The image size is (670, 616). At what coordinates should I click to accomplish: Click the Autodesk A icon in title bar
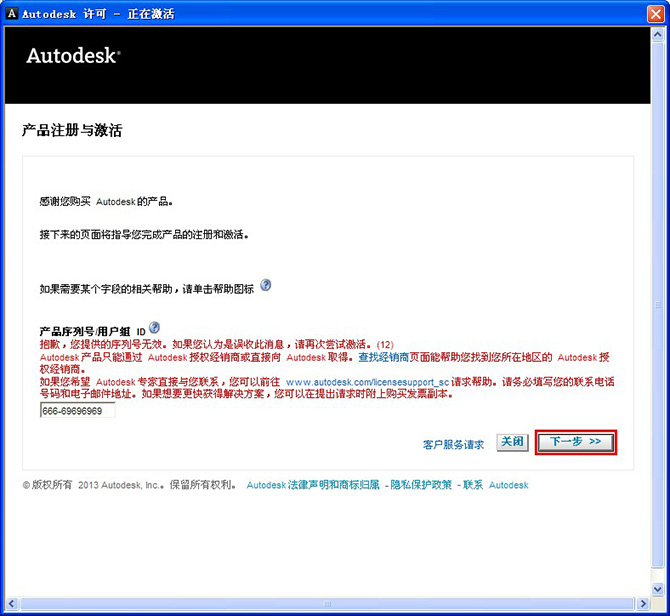click(x=12, y=14)
